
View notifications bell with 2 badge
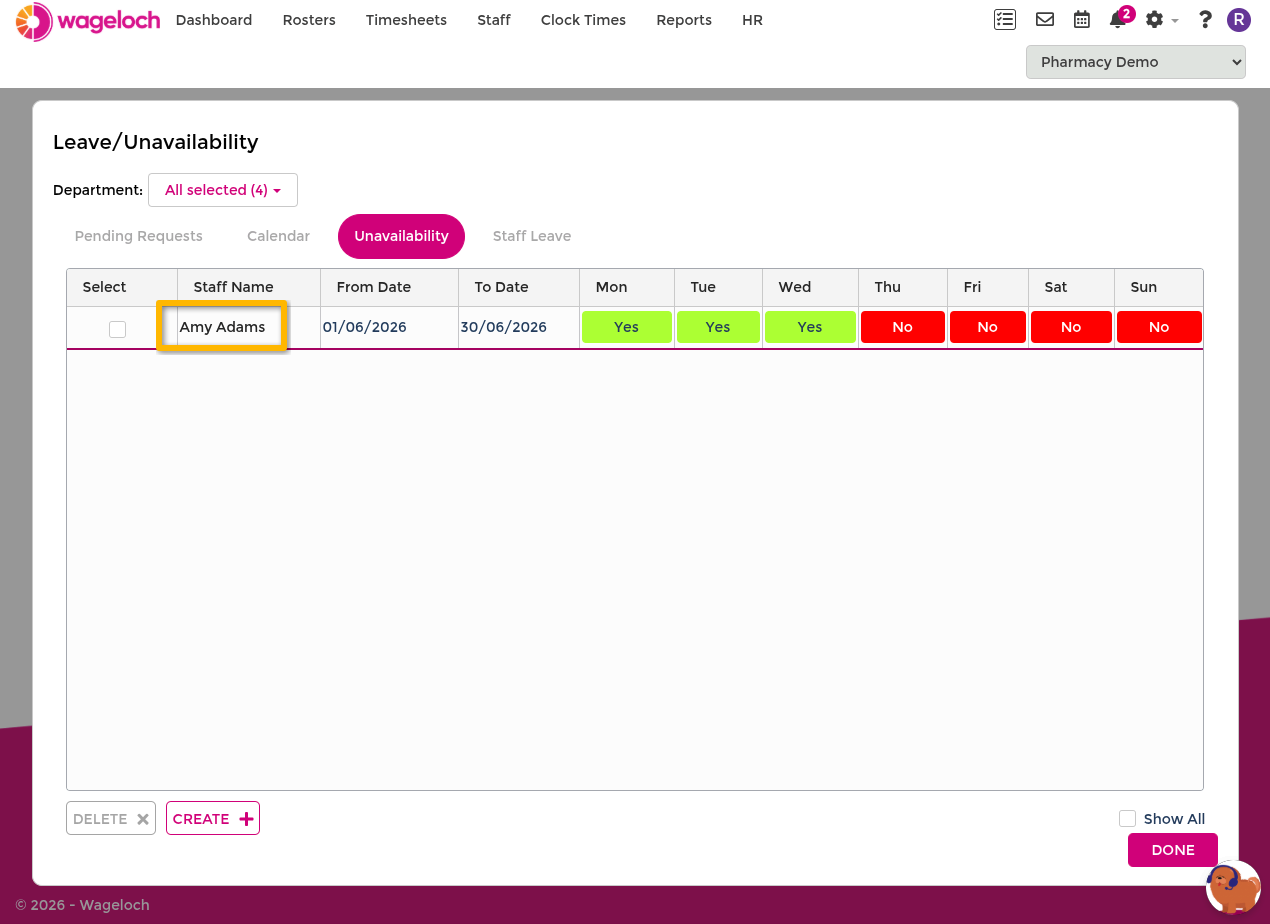click(x=1120, y=18)
